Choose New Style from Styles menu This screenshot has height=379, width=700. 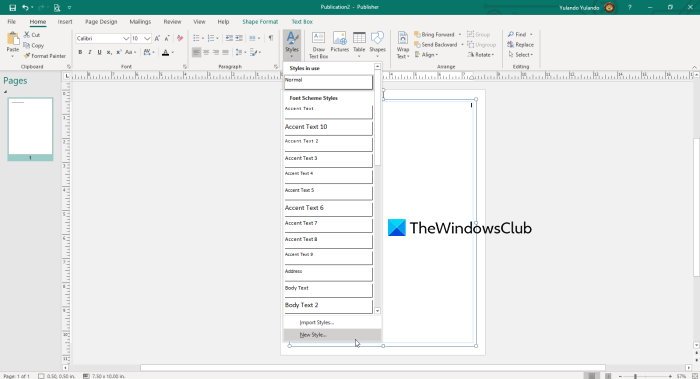[332, 335]
